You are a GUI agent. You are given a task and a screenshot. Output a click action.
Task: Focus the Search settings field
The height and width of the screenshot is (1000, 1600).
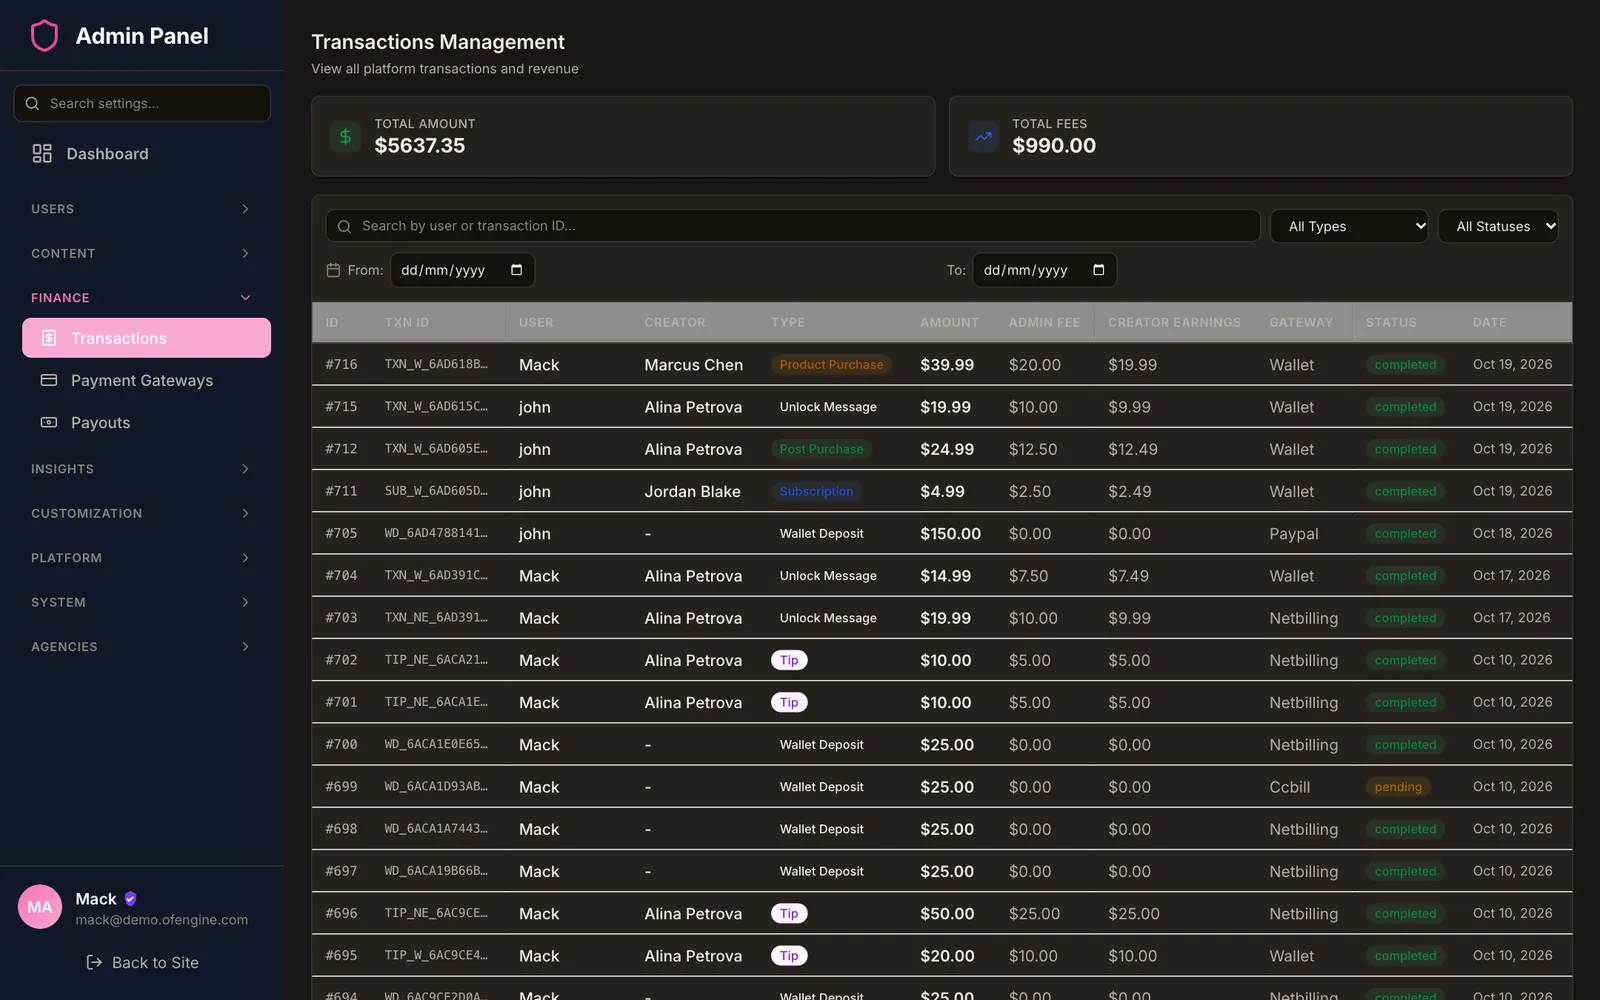142,103
